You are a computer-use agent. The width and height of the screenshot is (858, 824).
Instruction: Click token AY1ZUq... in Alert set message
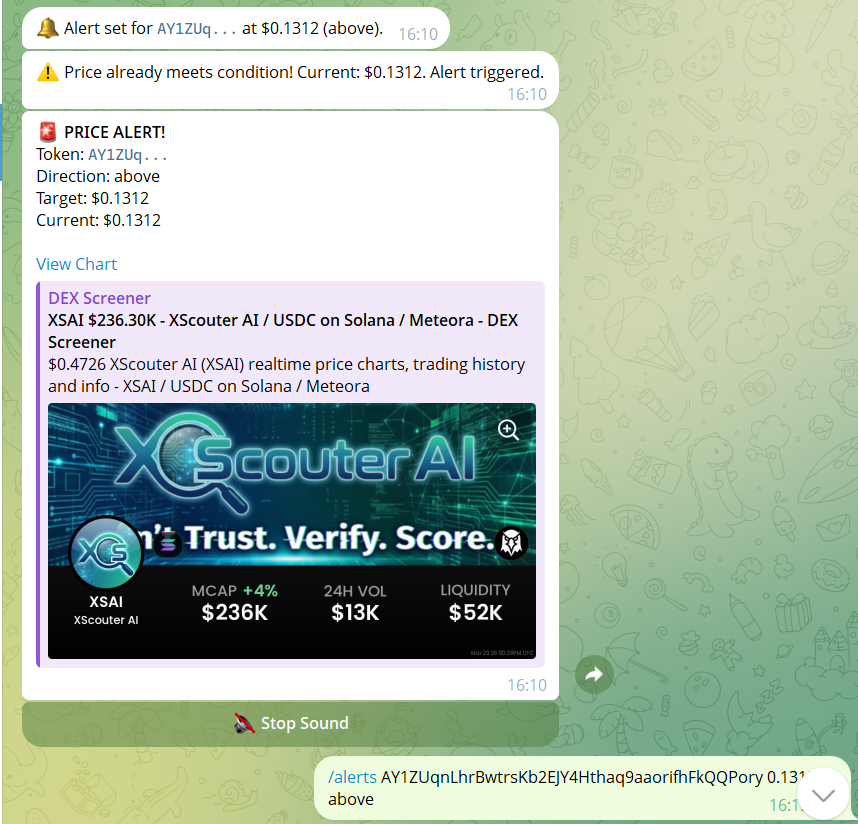point(196,28)
